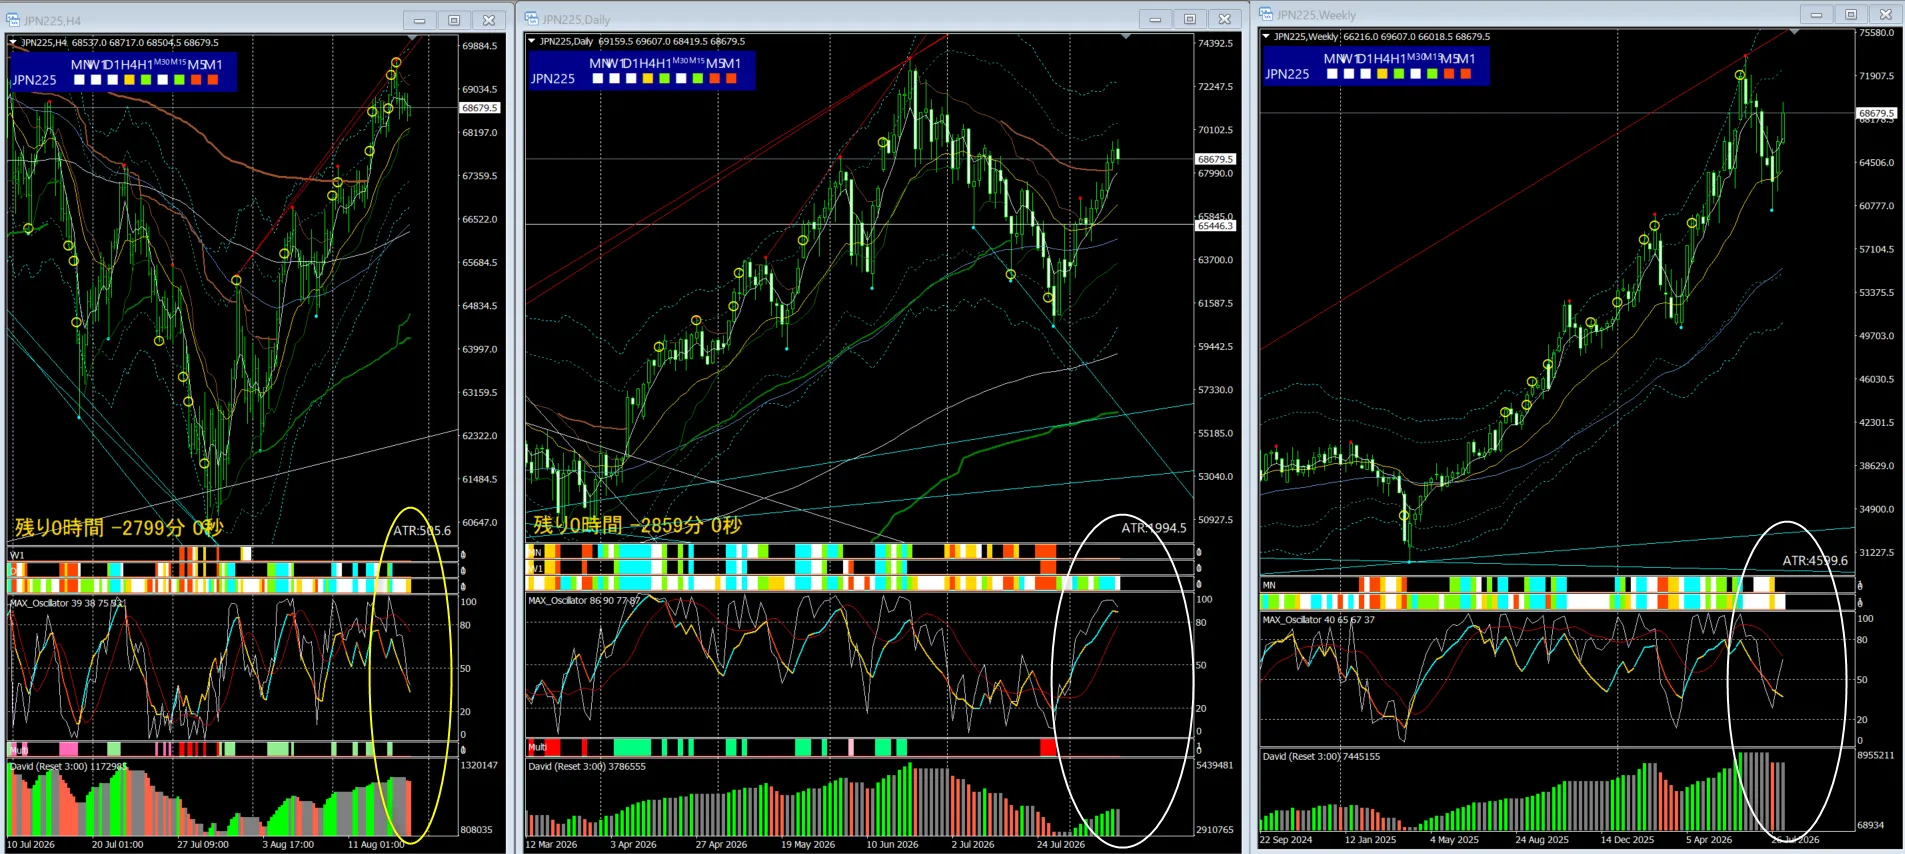Image resolution: width=1905 pixels, height=854 pixels.
Task: Click the yellow countdown text in the Daily chart
Action: click(x=638, y=525)
